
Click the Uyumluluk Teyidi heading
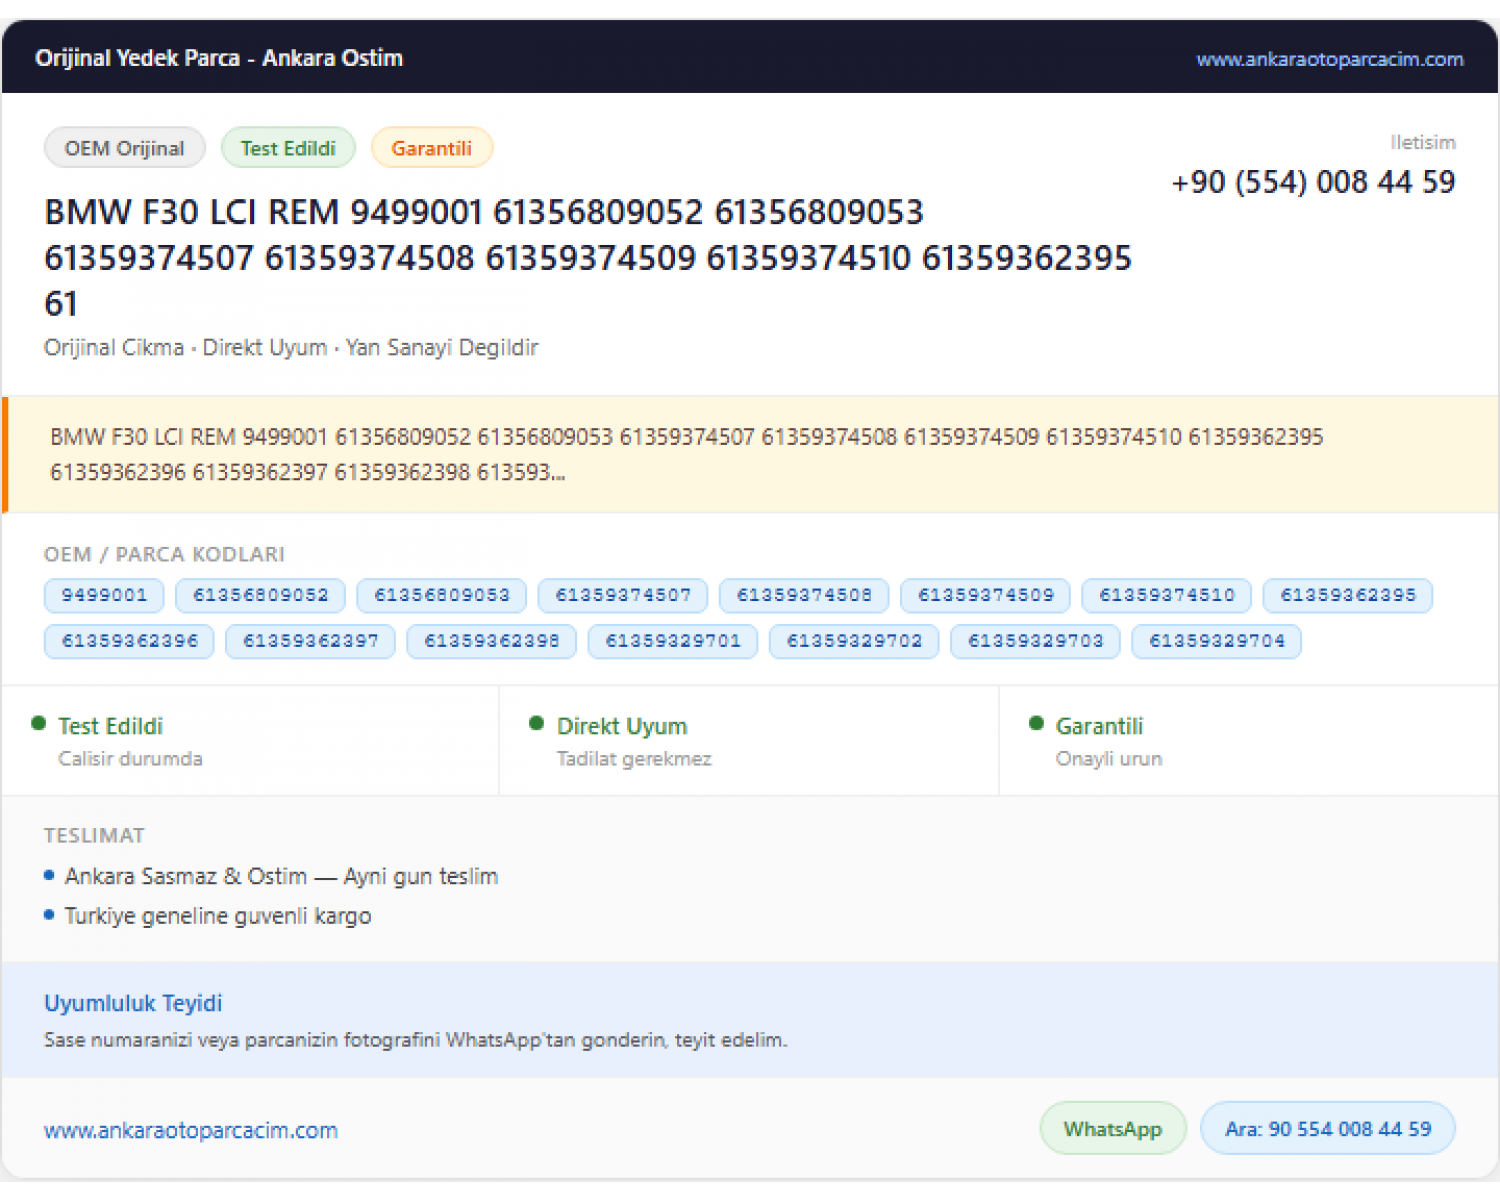click(133, 1003)
